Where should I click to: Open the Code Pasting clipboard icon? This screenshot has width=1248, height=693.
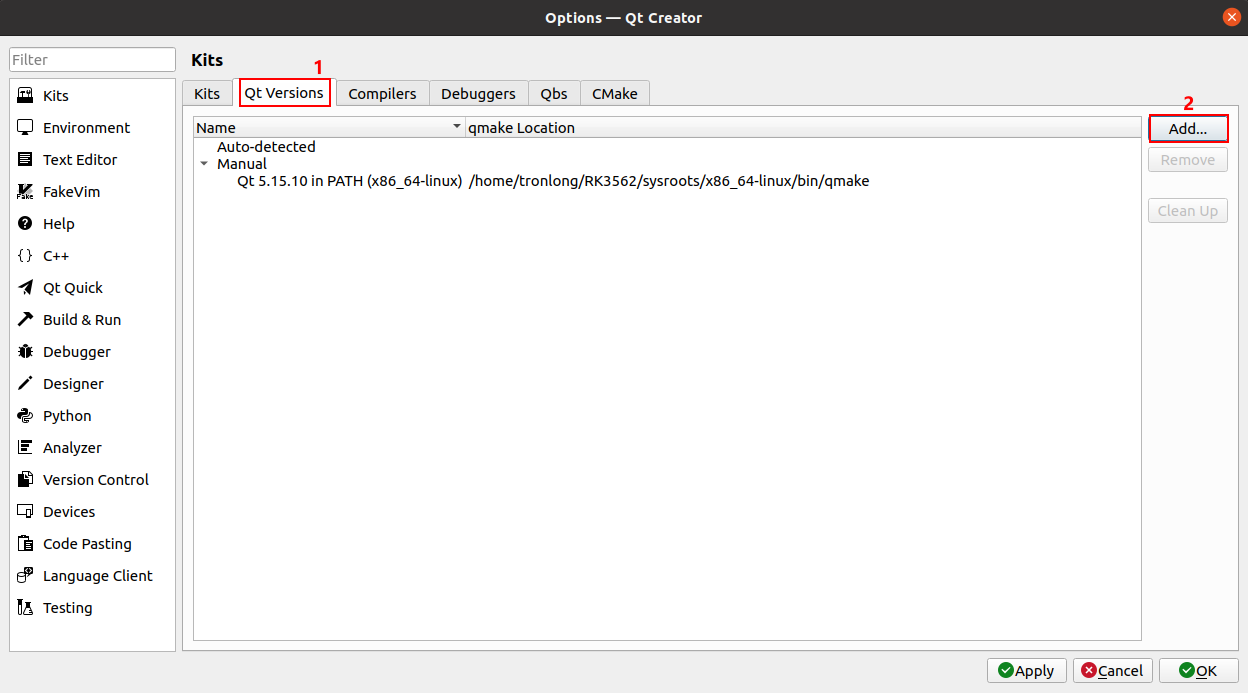[x=25, y=544]
